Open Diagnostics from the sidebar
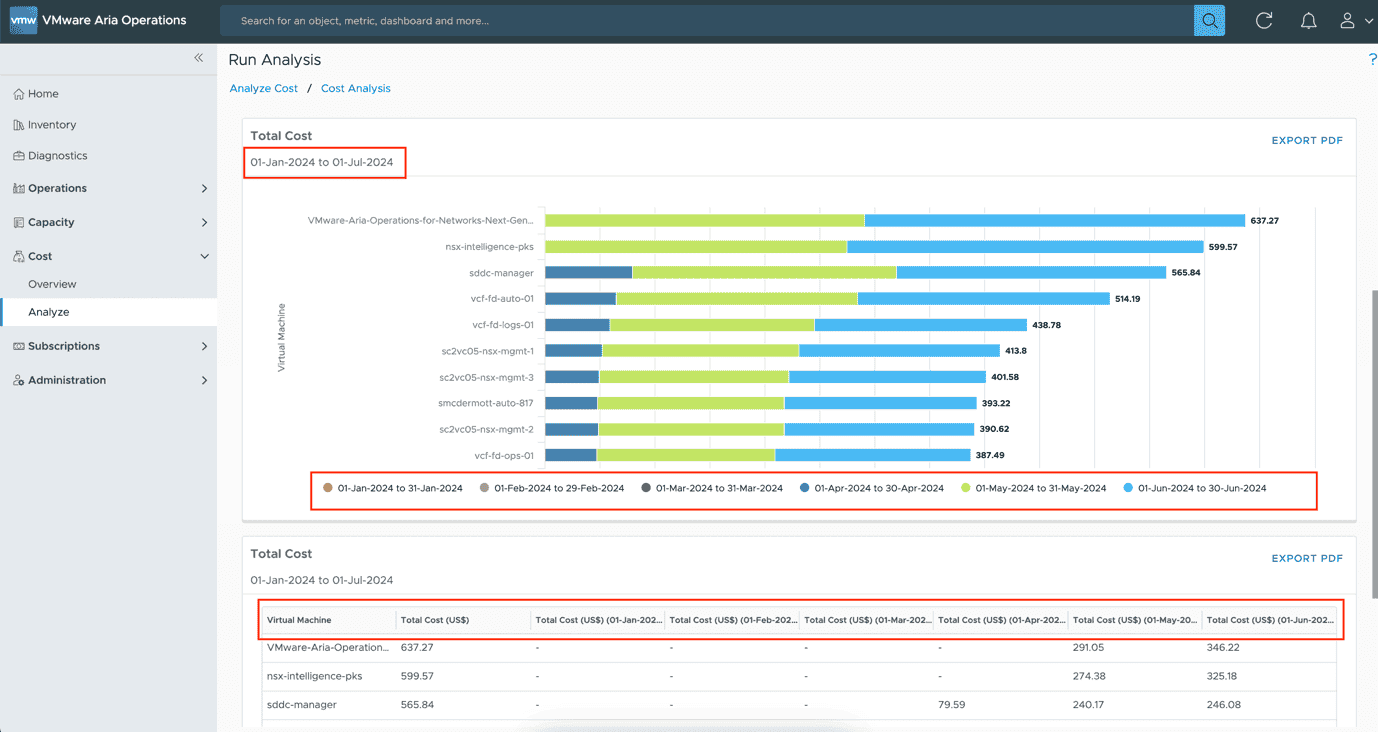Screen dimensions: 1378x732 [x=57, y=156]
